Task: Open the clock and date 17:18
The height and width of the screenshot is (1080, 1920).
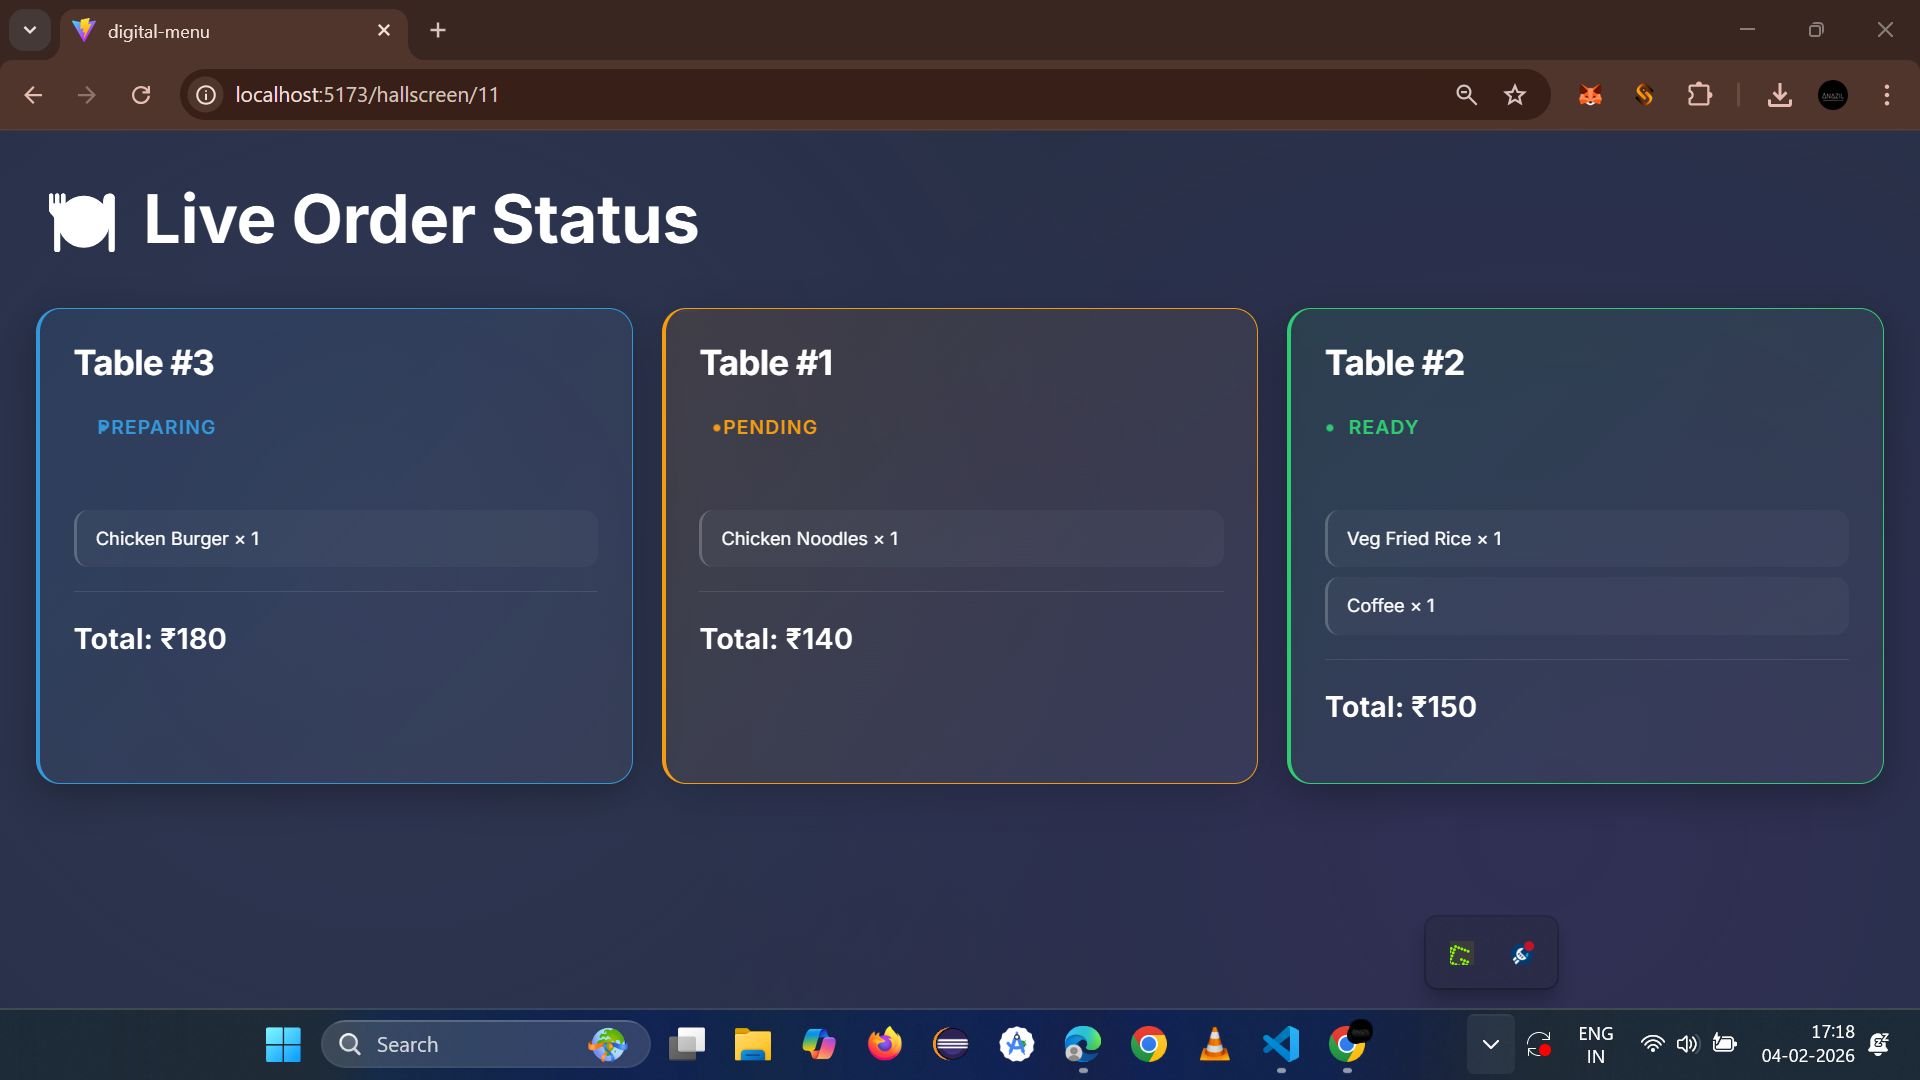Action: coord(1808,1045)
